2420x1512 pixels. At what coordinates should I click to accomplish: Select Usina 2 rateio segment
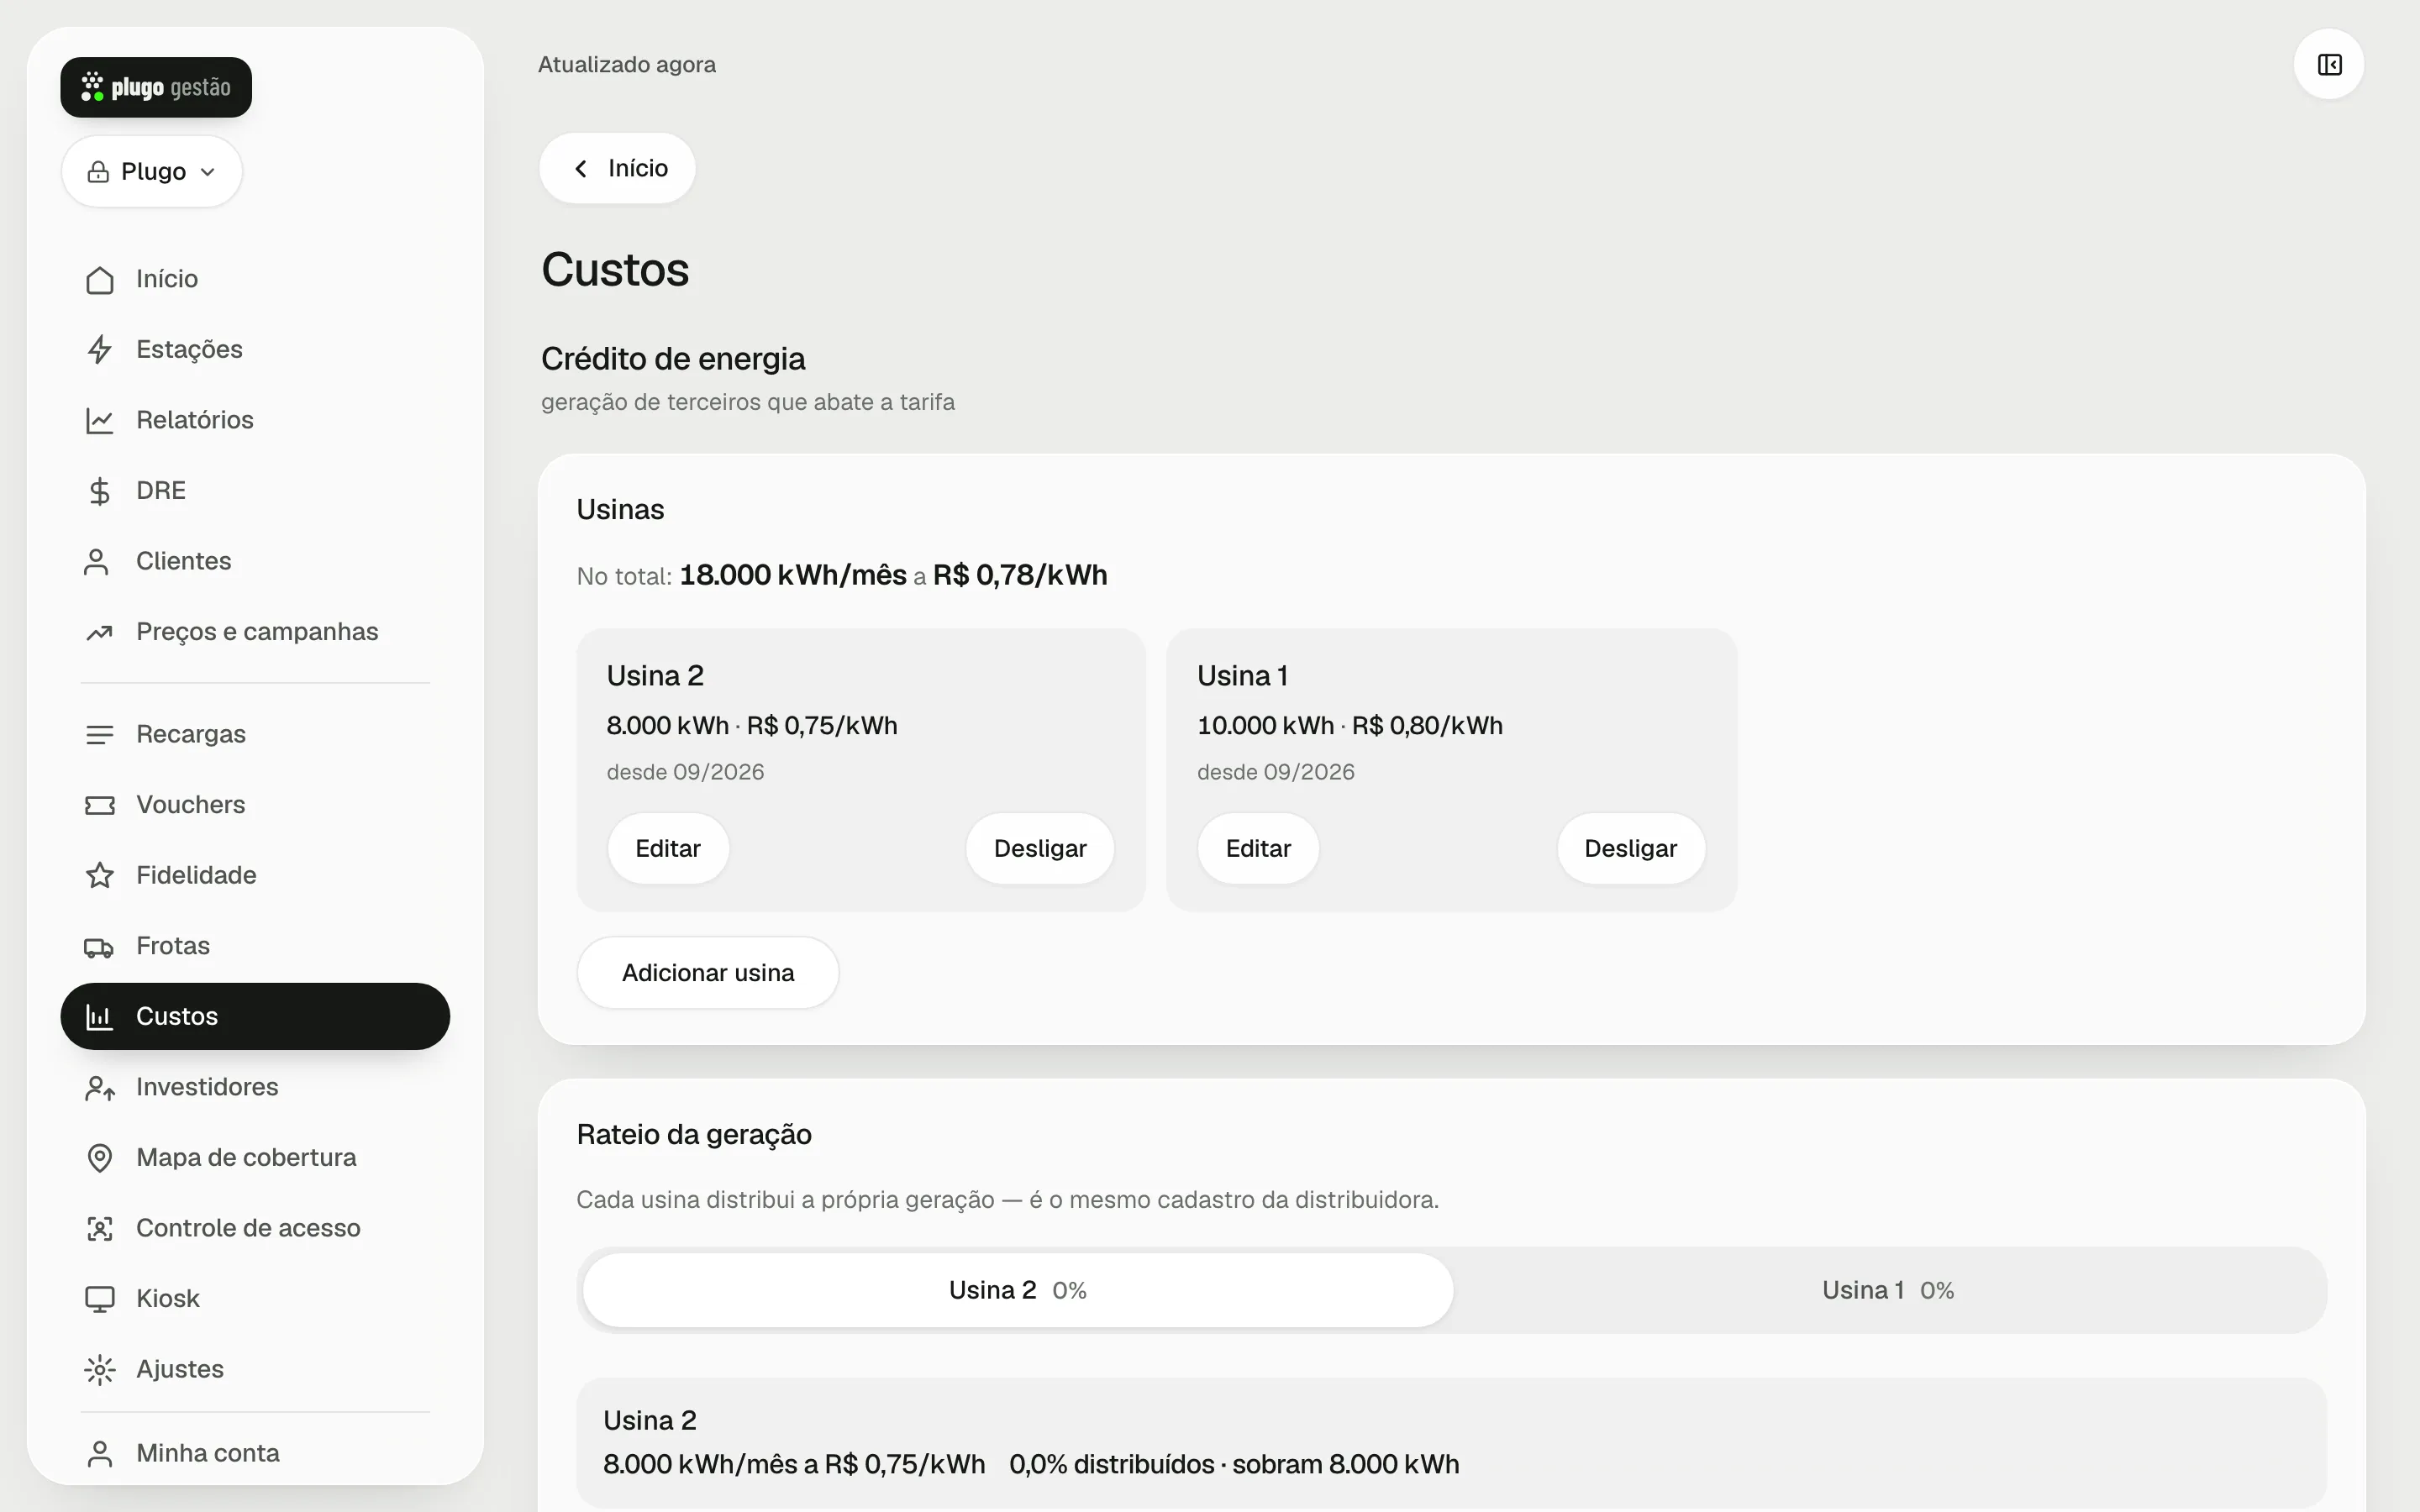(x=1018, y=1290)
